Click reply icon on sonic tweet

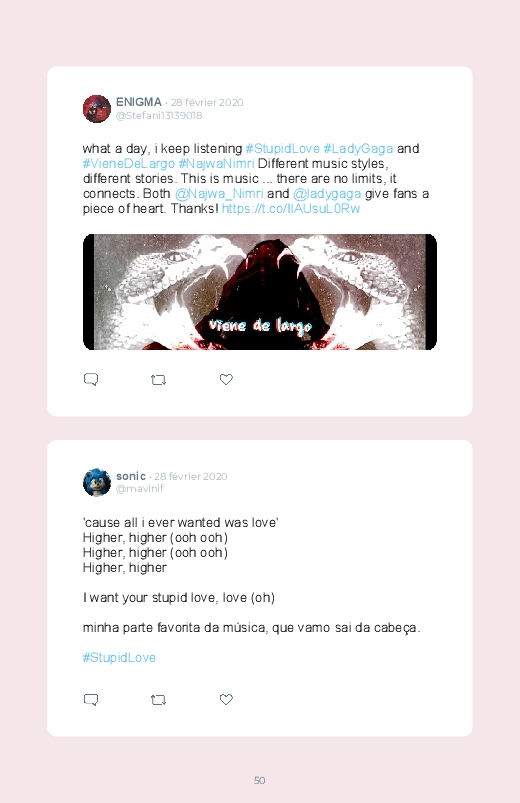click(x=91, y=700)
